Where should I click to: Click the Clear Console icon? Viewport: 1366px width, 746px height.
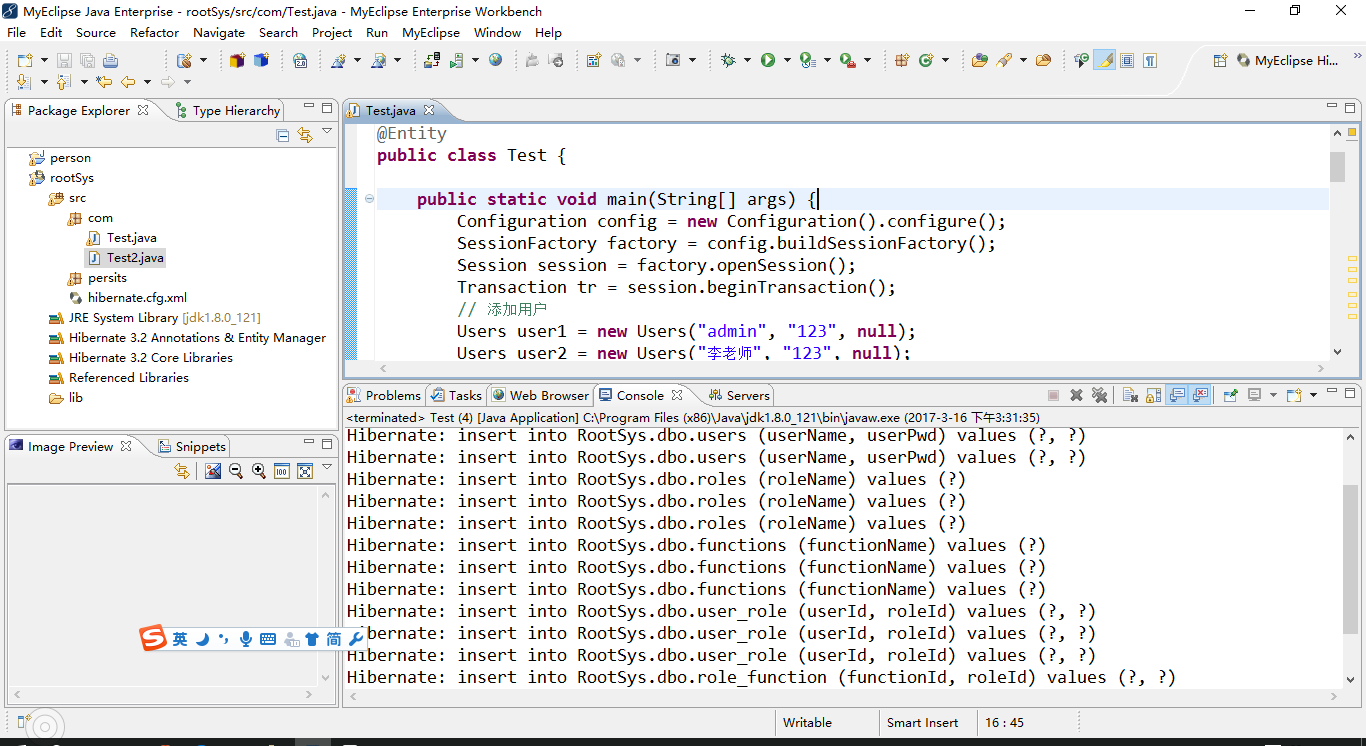[x=1130, y=395]
